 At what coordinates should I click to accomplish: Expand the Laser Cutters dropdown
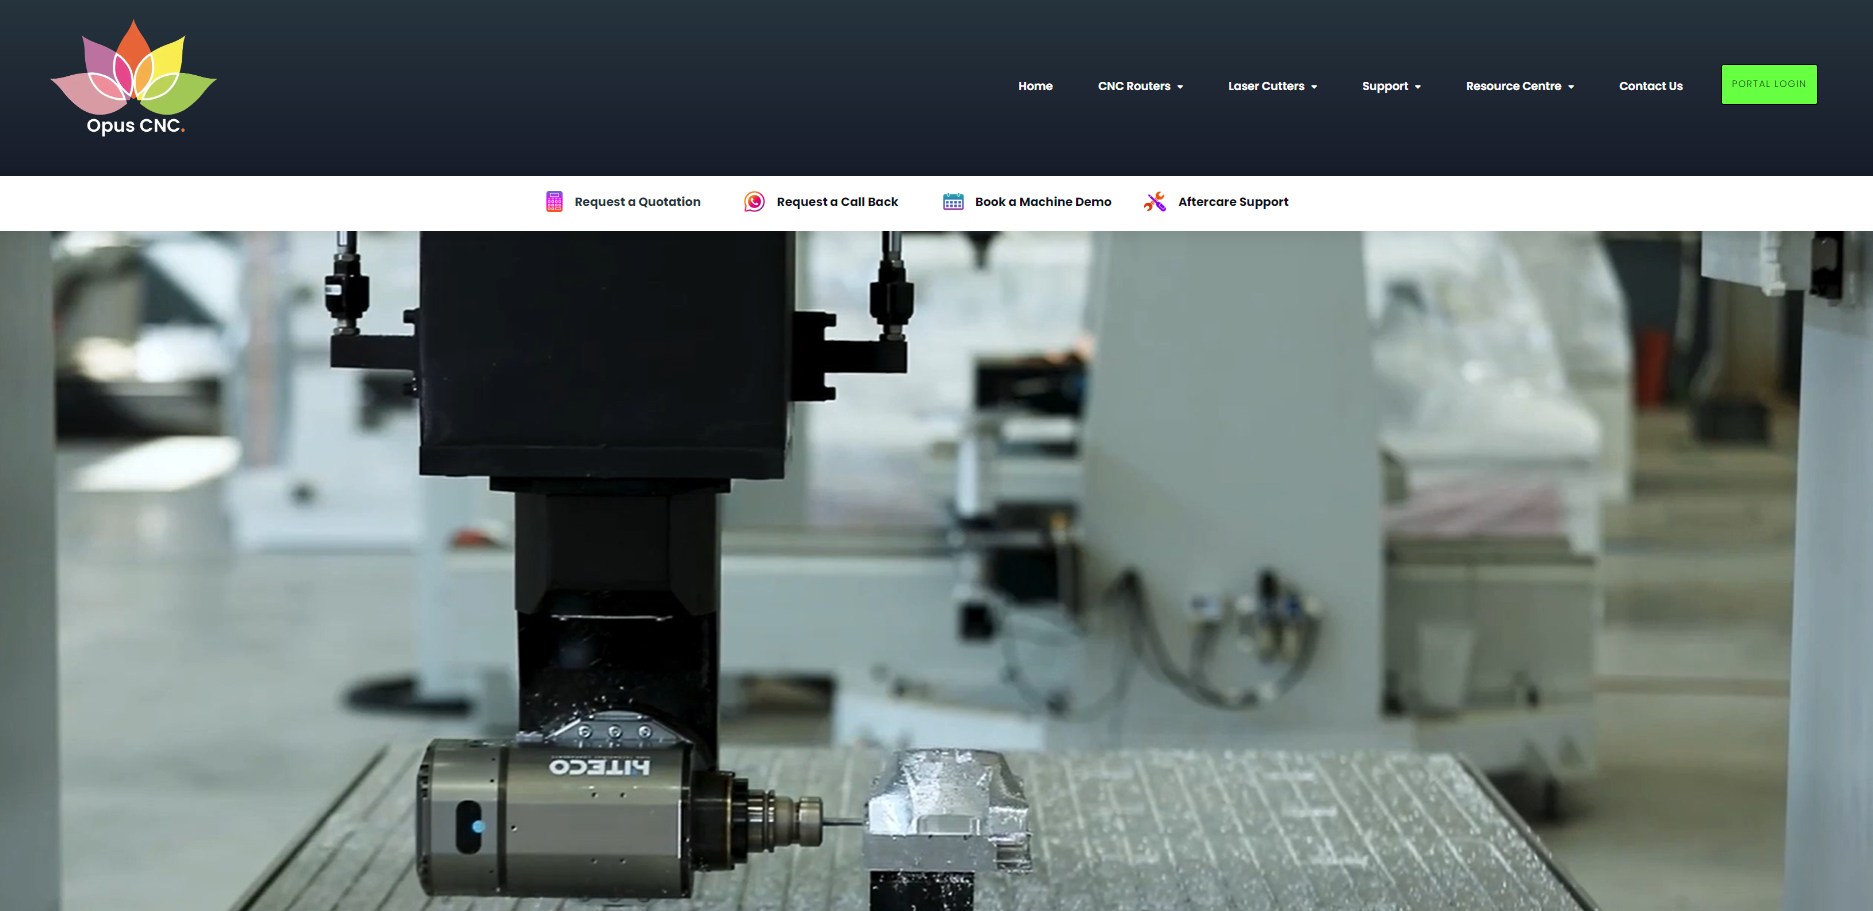[x=1266, y=86]
